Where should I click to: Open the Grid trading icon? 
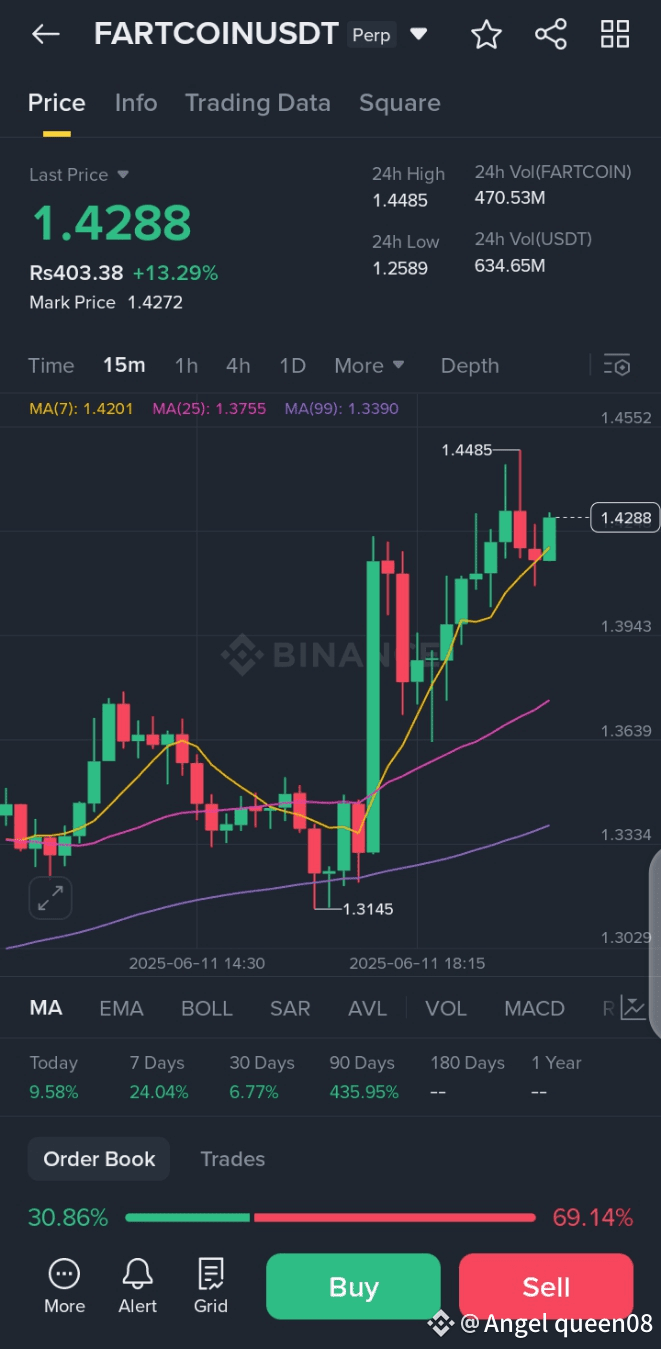click(x=210, y=1284)
